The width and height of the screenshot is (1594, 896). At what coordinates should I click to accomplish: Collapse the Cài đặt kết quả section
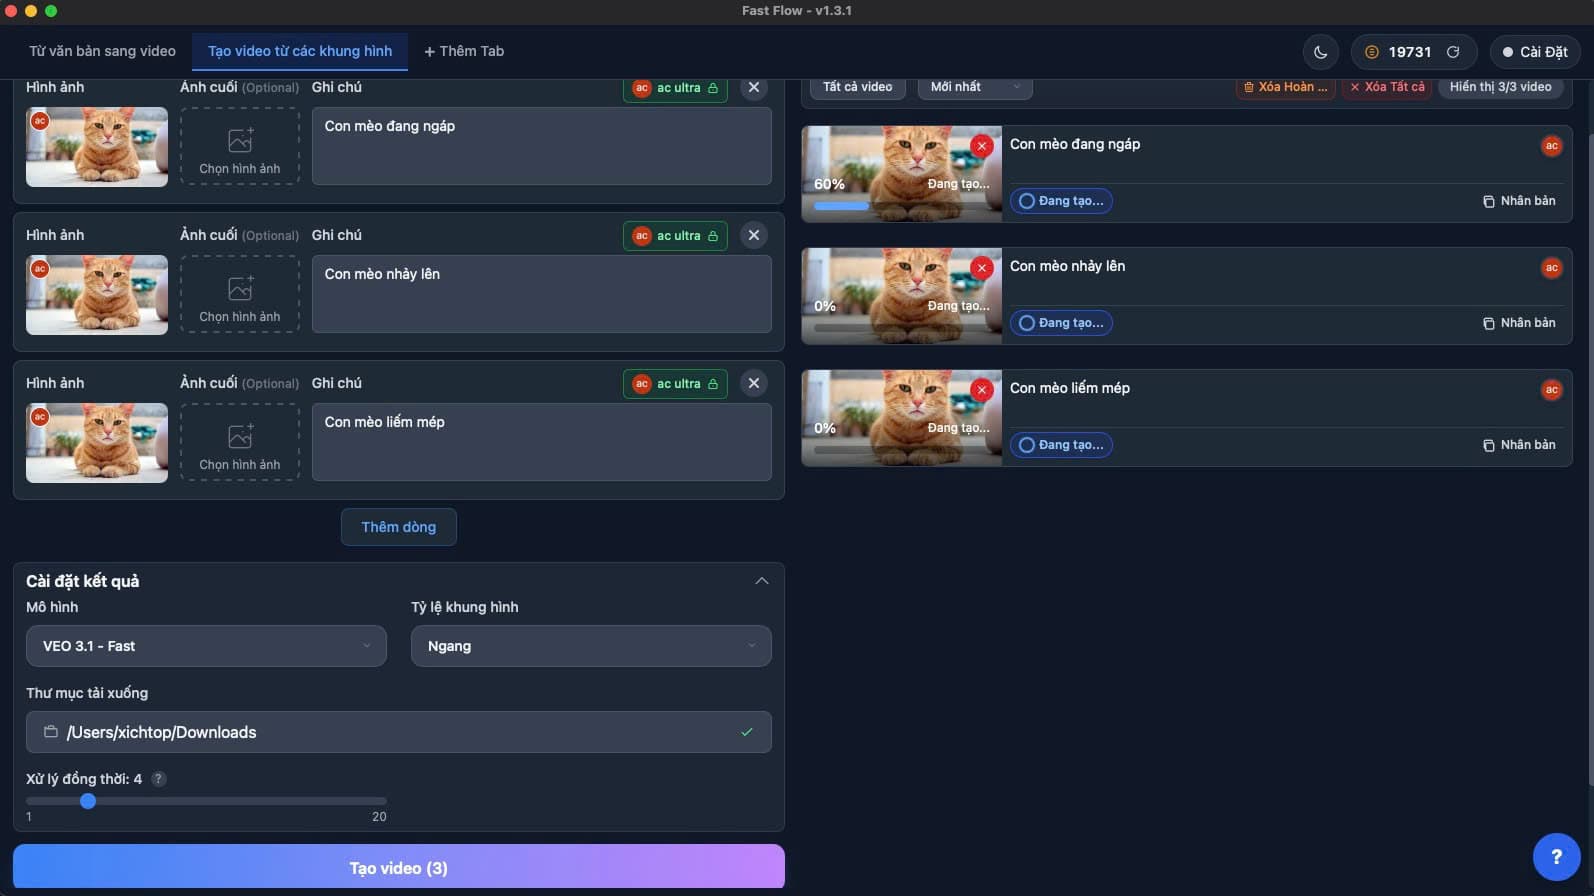pos(762,581)
